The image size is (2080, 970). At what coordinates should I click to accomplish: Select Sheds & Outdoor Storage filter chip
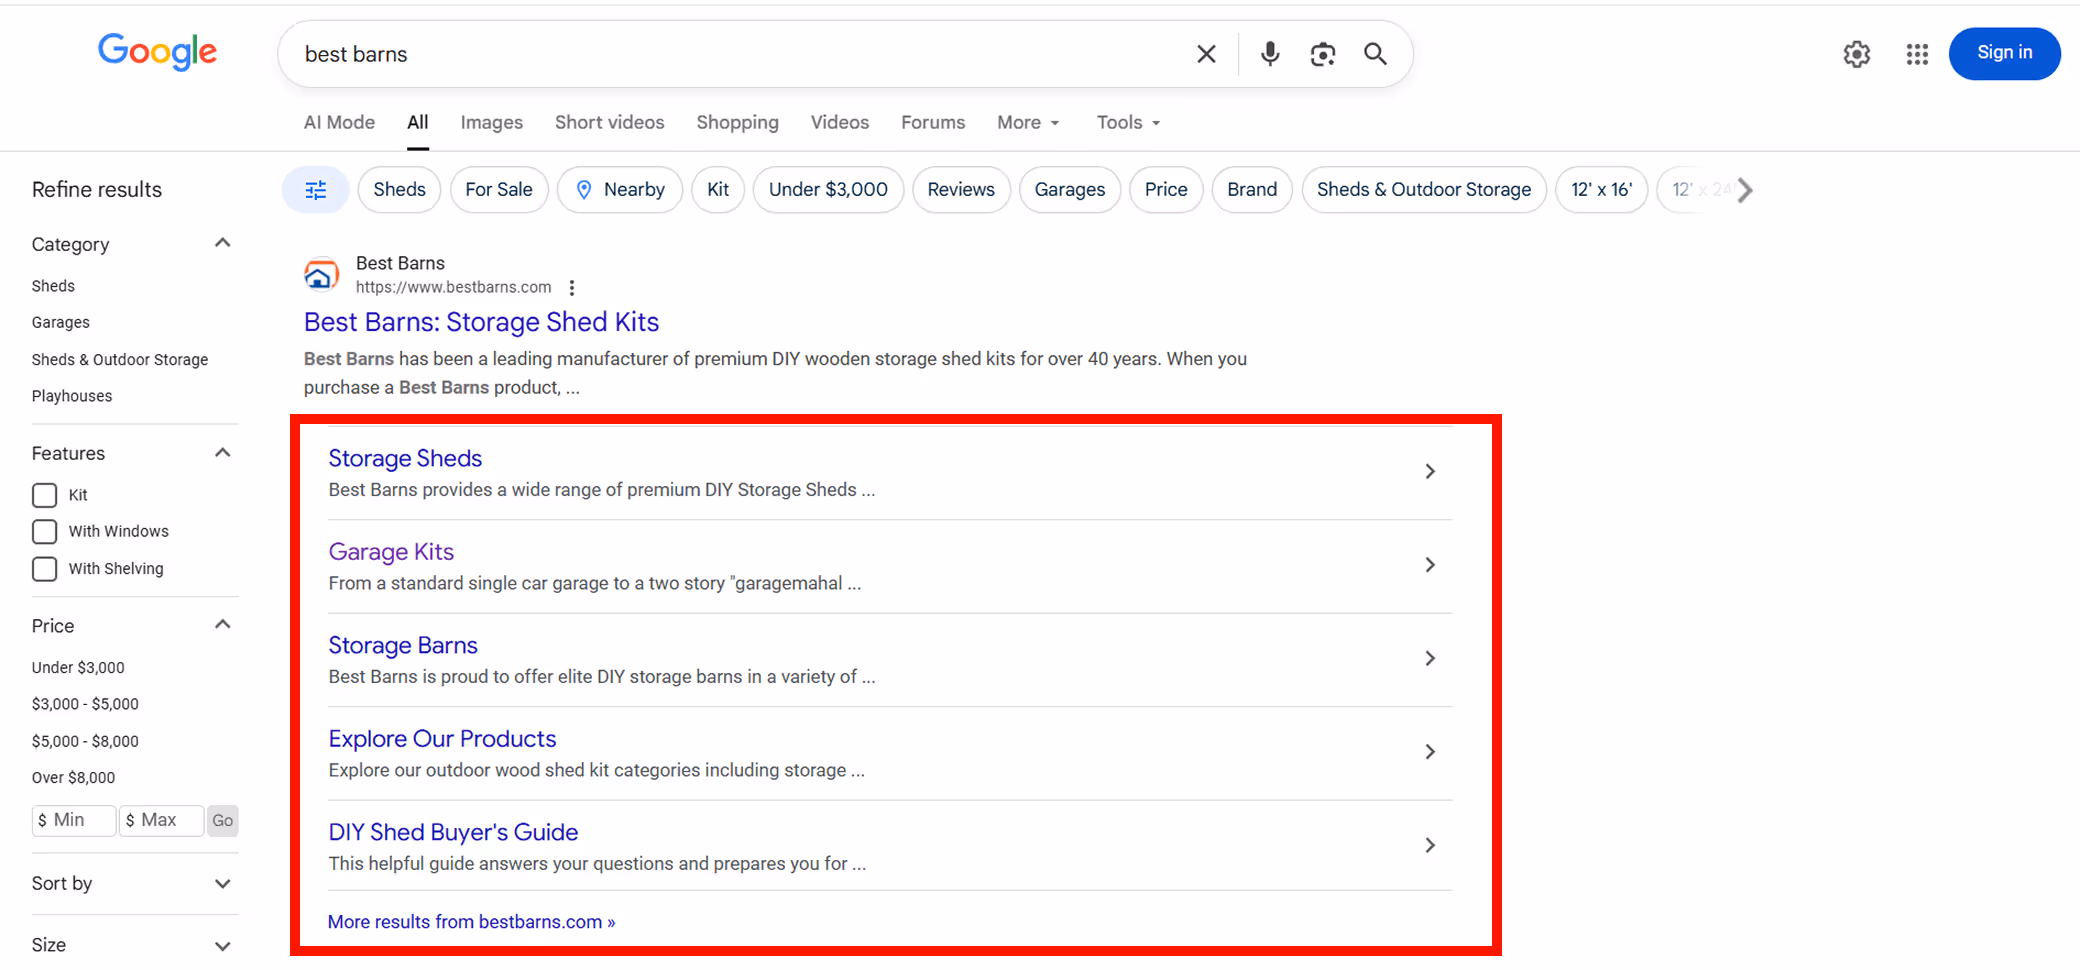1424,190
